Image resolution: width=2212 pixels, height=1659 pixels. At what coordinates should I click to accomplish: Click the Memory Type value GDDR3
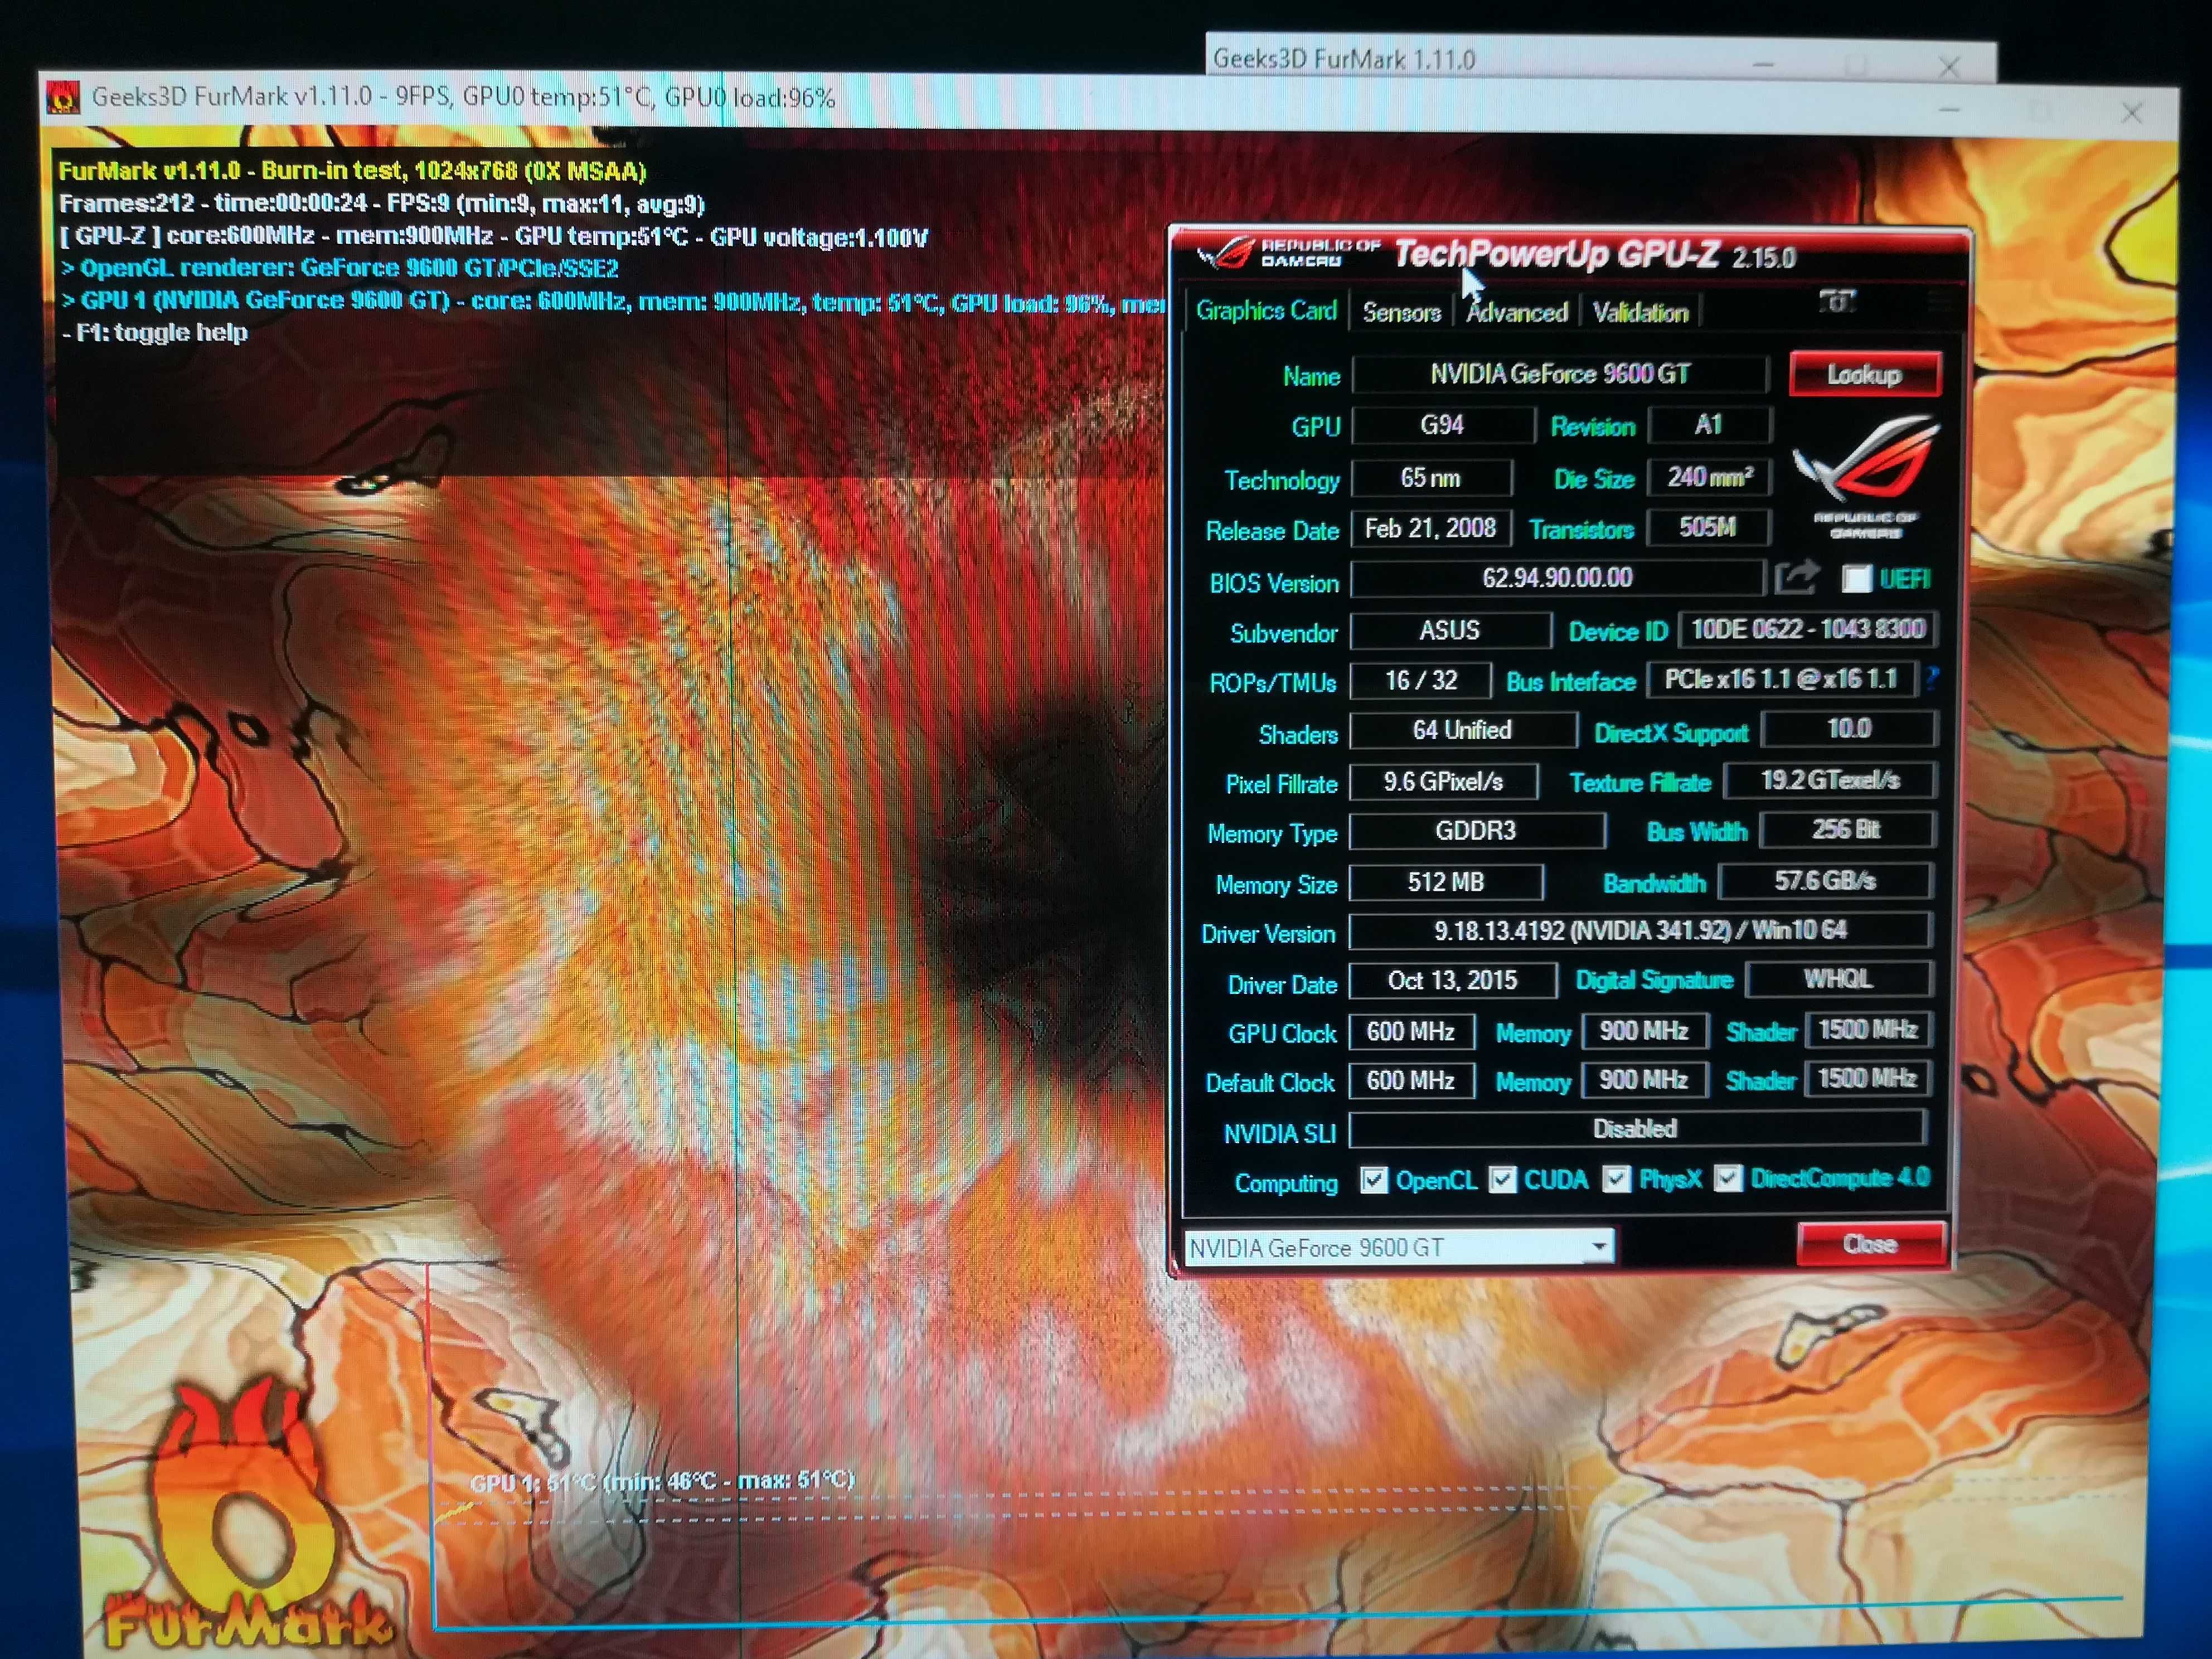pyautogui.click(x=1477, y=831)
